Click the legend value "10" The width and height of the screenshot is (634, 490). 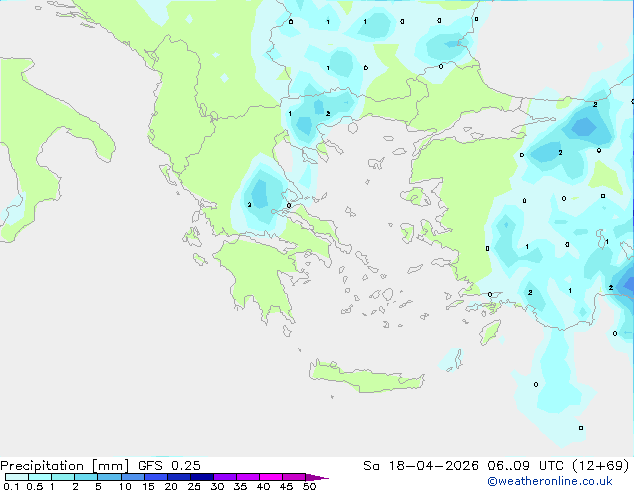125,486
